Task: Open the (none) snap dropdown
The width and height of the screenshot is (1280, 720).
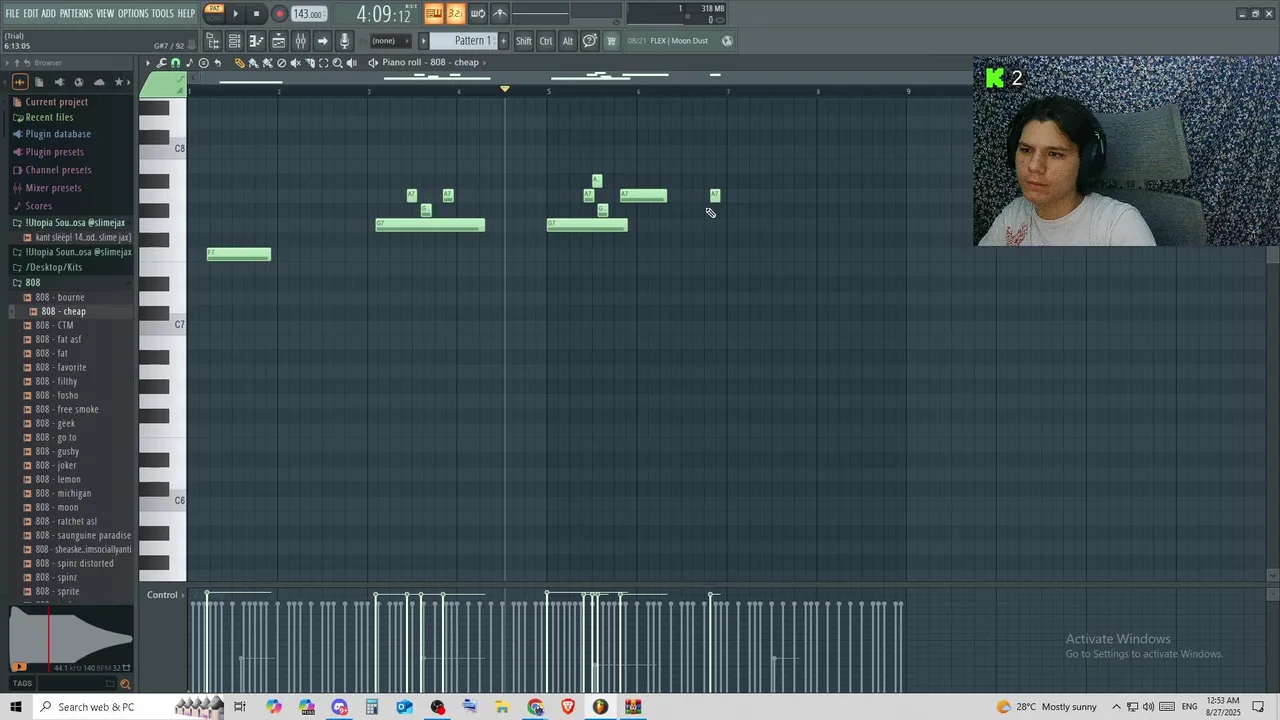Action: [x=391, y=41]
